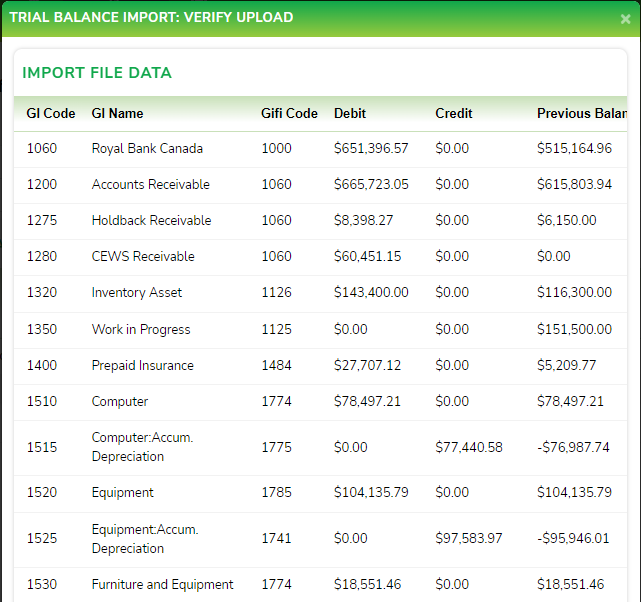The width and height of the screenshot is (641, 602).
Task: Click debit amount $651,396.57
Action: pos(371,148)
